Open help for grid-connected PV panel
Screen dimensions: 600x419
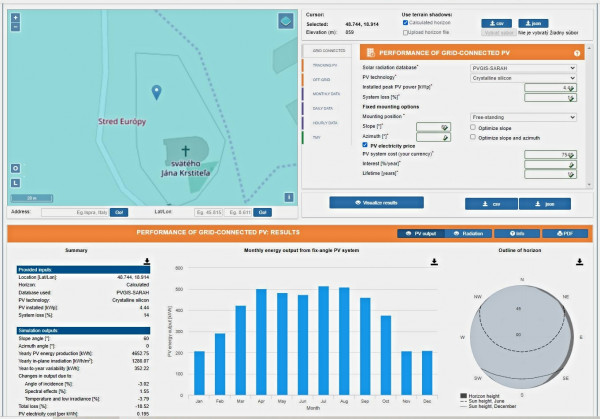point(577,53)
